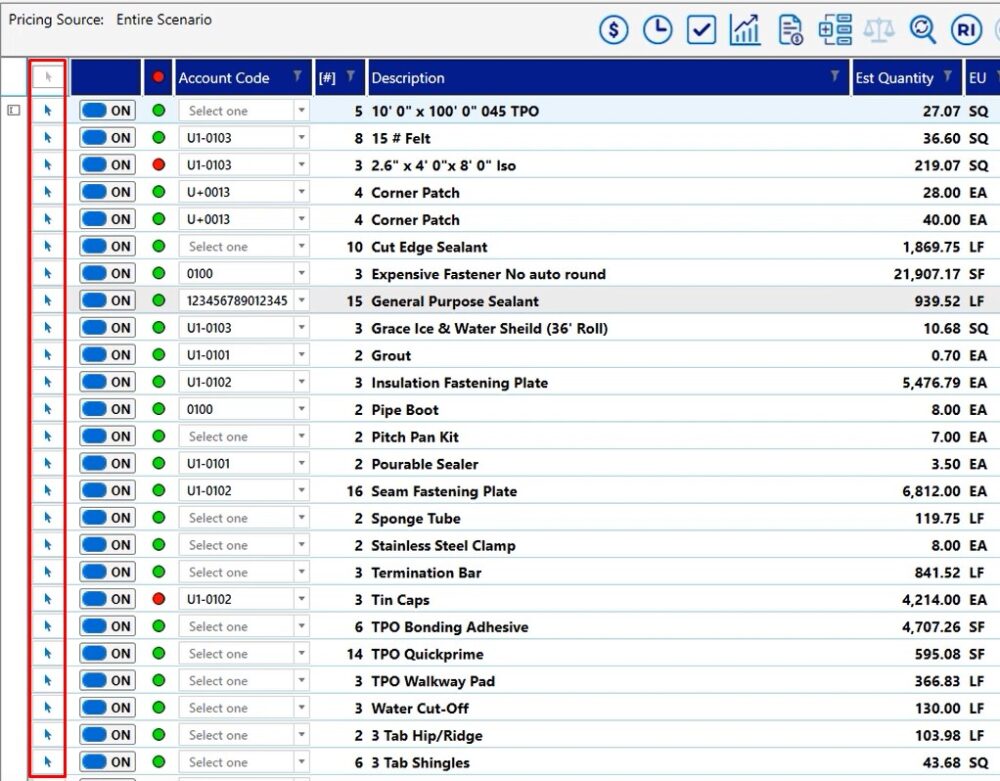
Task: Click the refresh magnifier search icon
Action: (923, 30)
